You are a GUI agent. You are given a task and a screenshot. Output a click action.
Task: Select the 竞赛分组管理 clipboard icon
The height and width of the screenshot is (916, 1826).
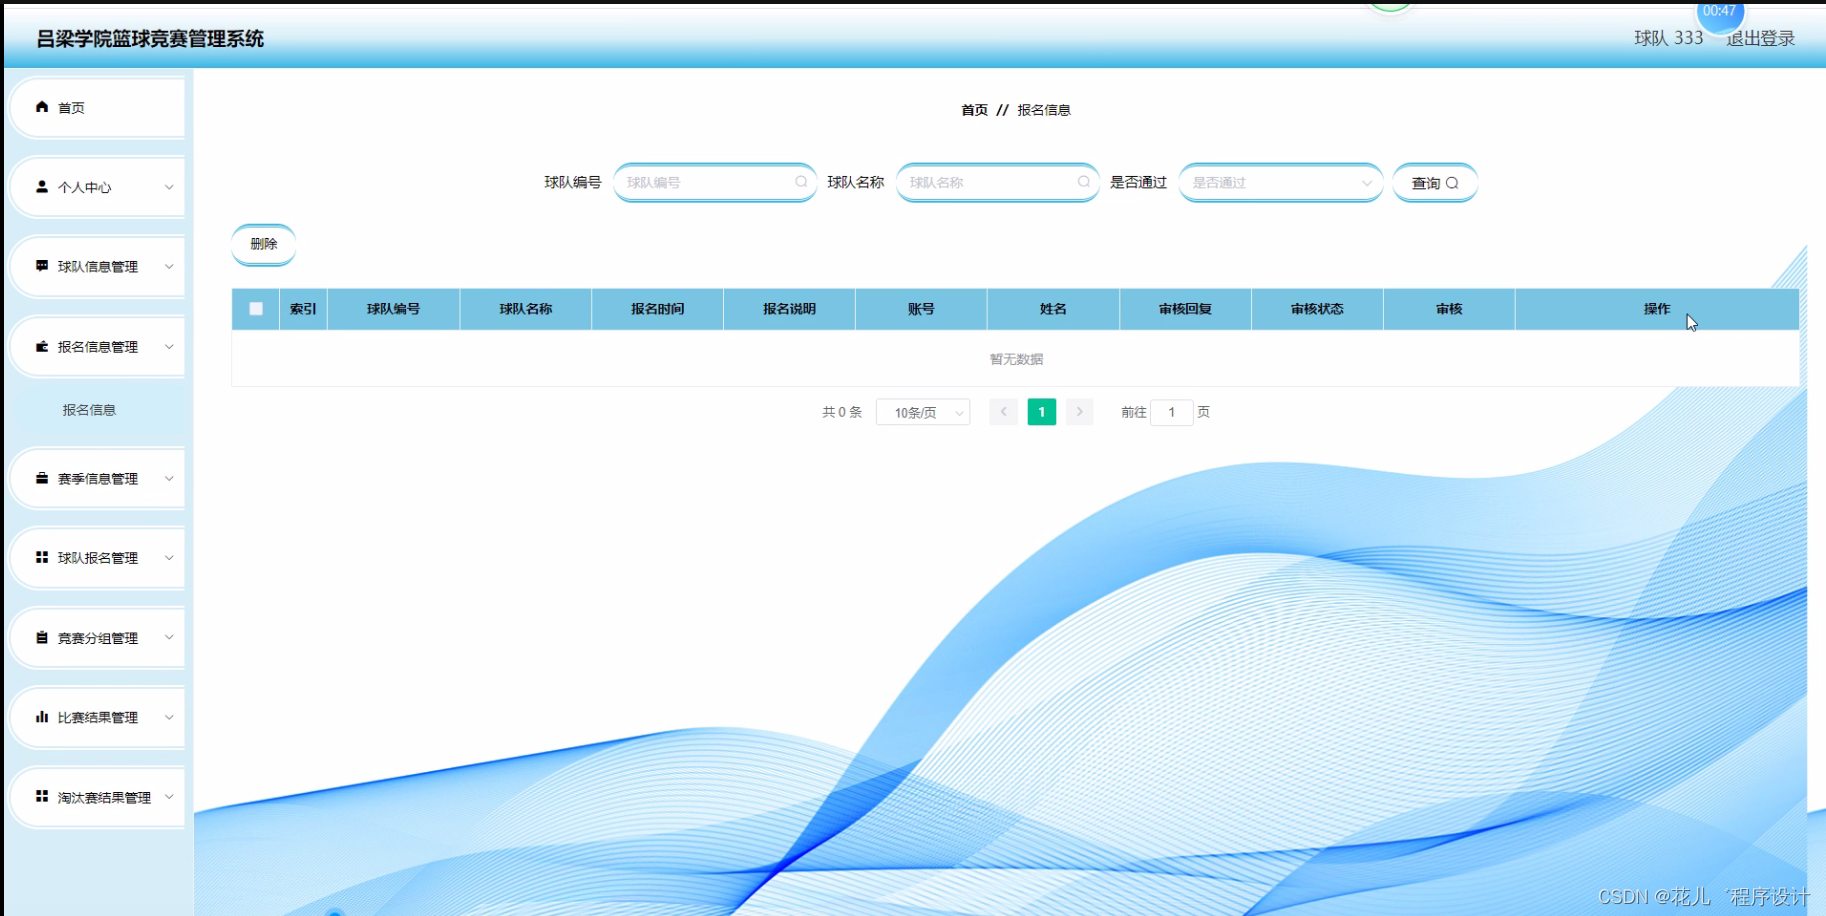(41, 637)
